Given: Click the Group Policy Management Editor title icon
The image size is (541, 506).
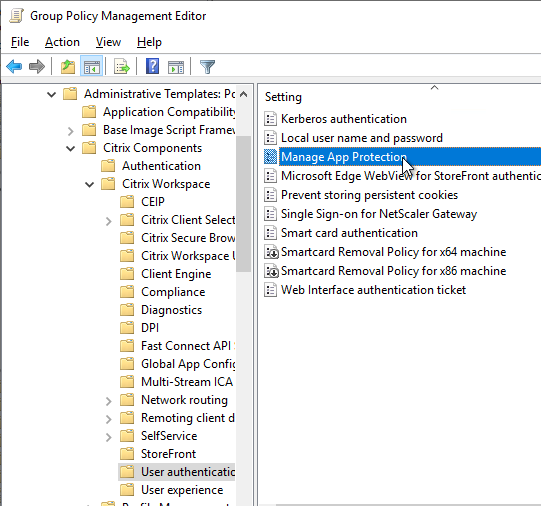Looking at the screenshot, I should point(16,16).
